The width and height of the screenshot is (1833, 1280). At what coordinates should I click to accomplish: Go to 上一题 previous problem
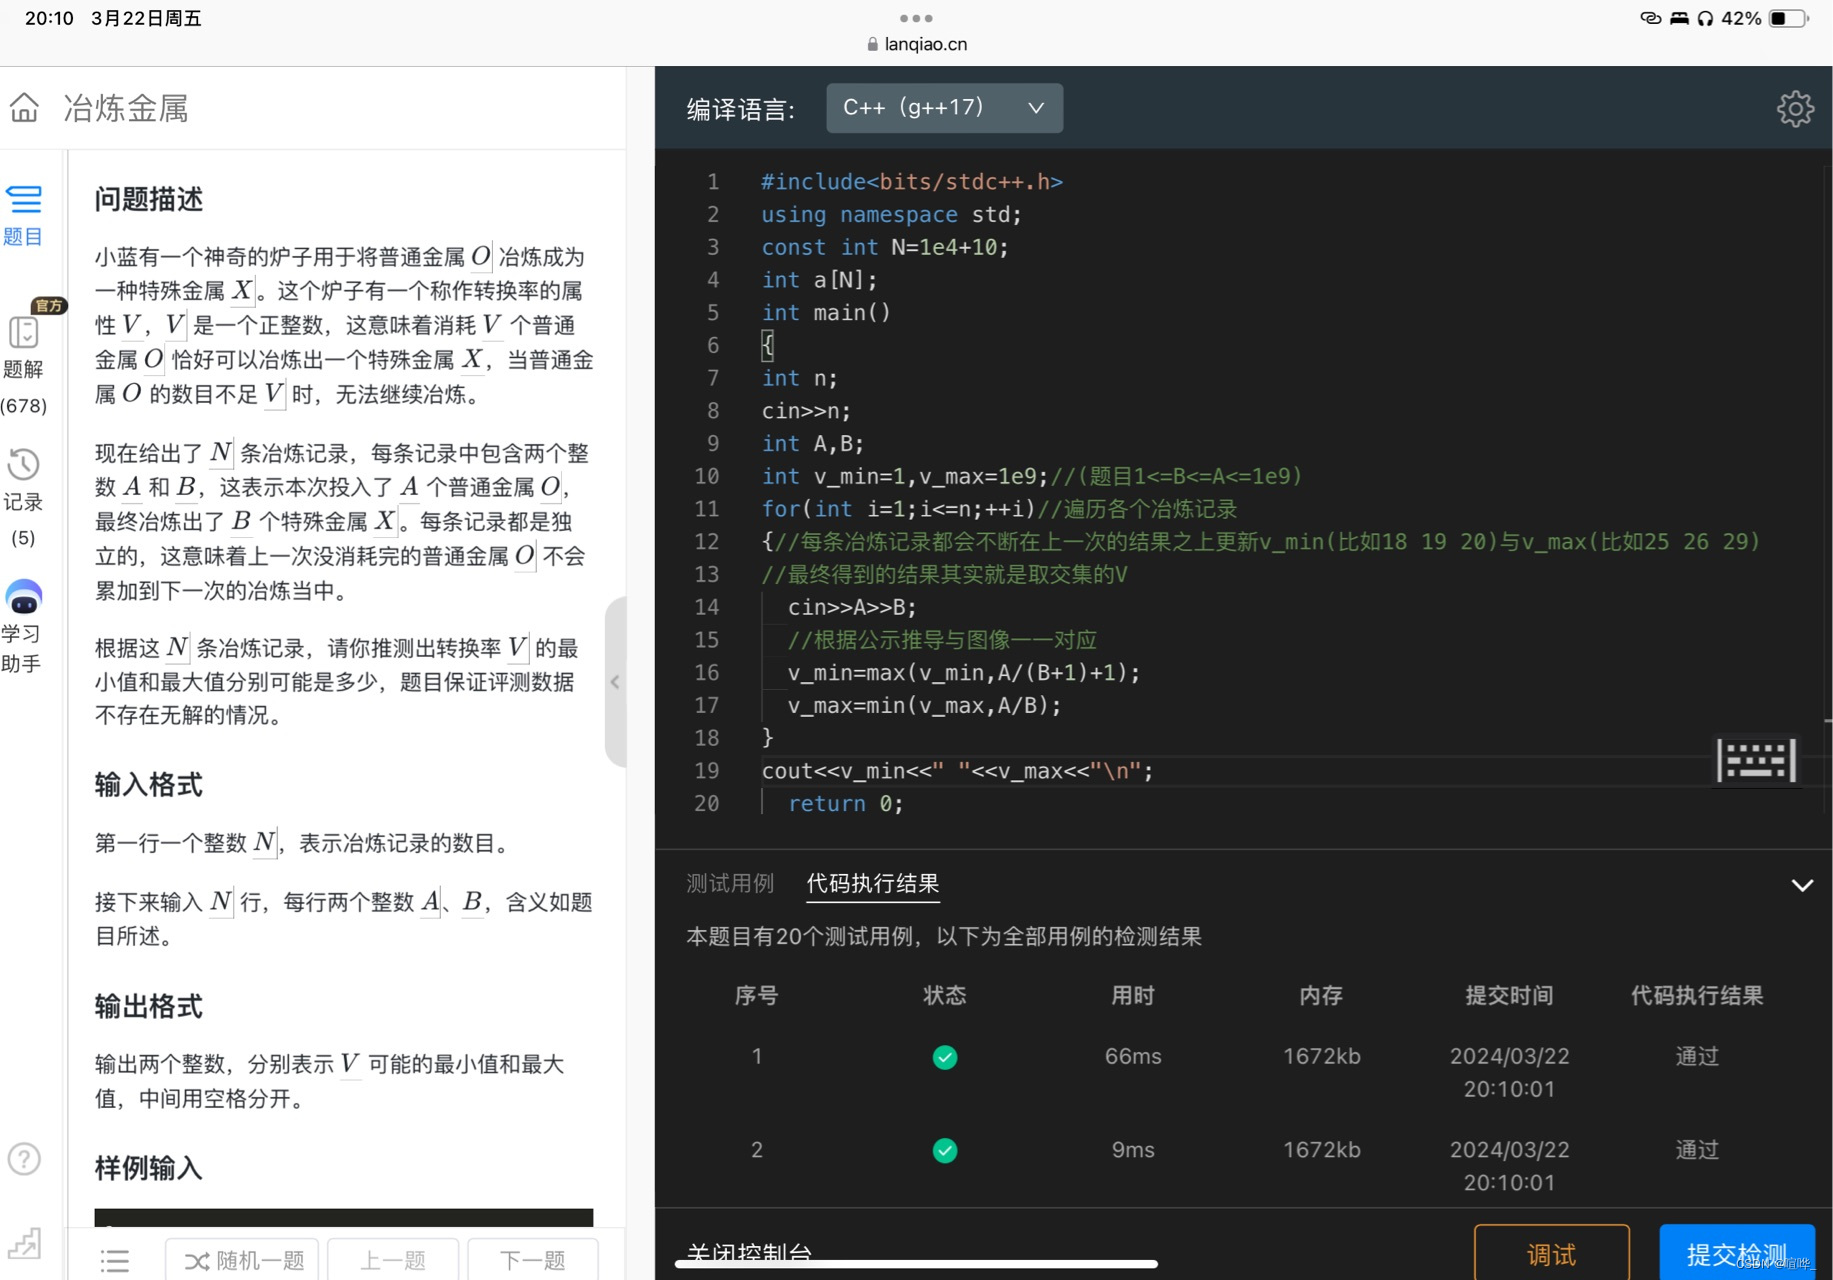tap(393, 1259)
